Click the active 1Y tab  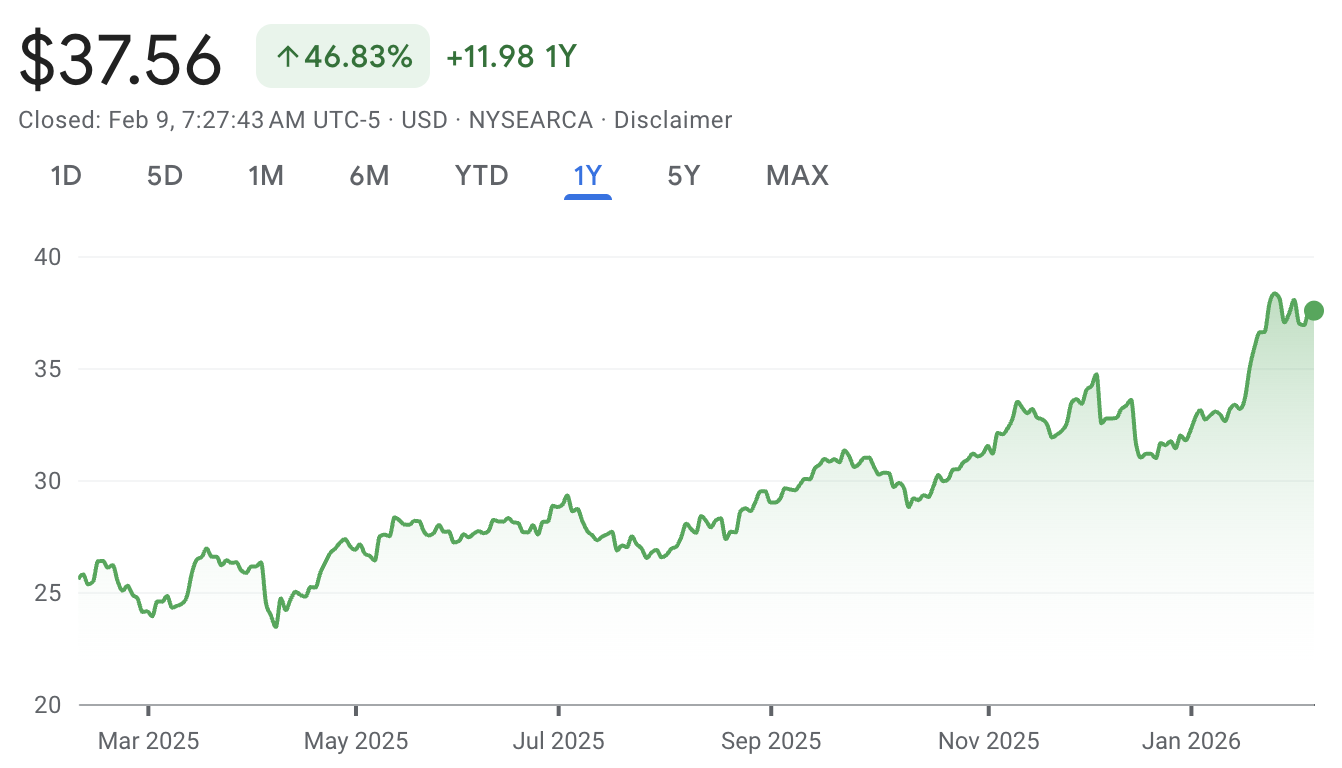587,176
